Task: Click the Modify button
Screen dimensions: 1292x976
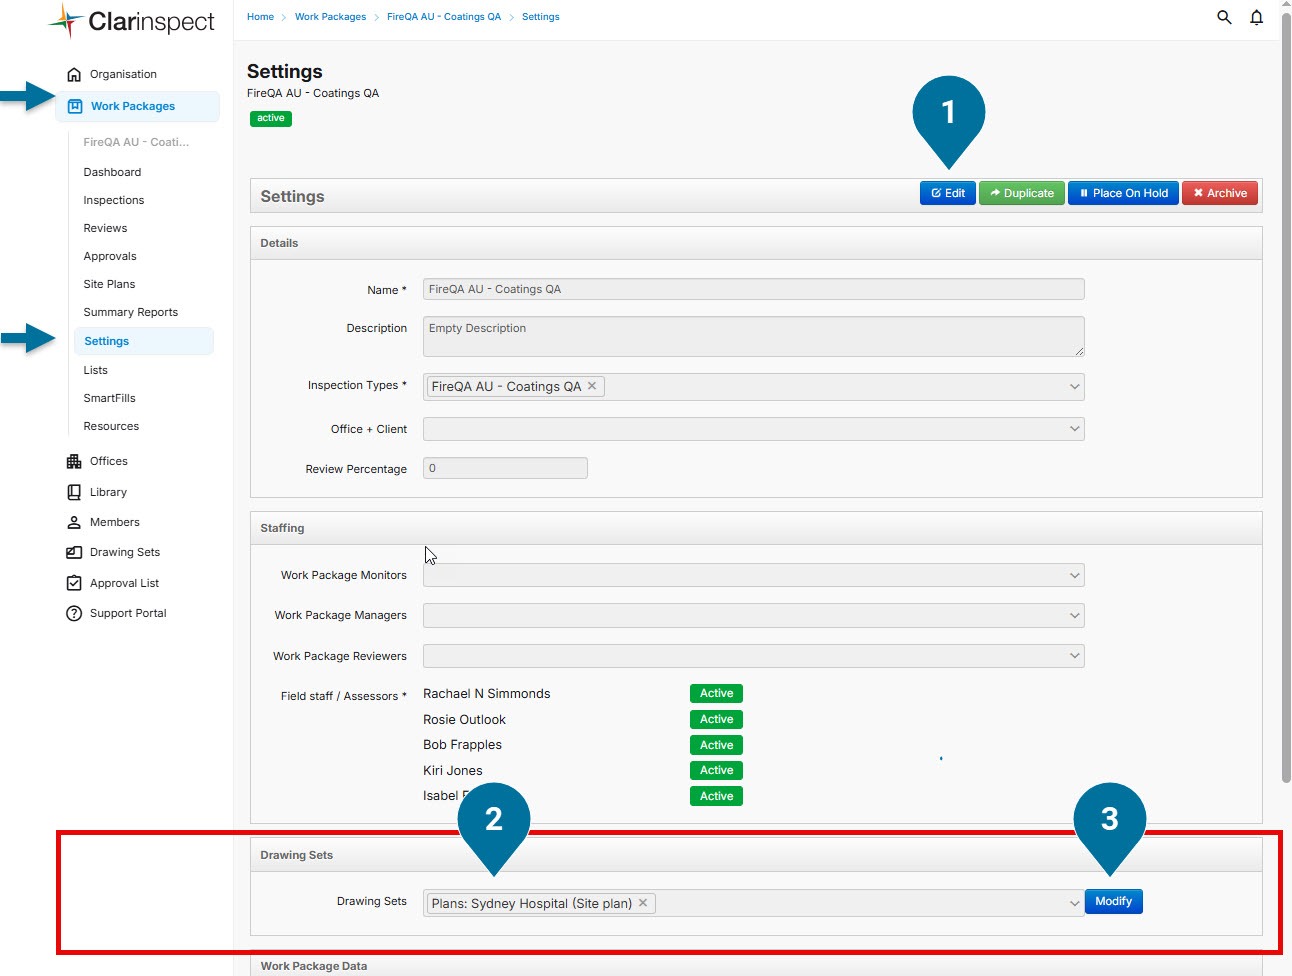Action: (1113, 901)
